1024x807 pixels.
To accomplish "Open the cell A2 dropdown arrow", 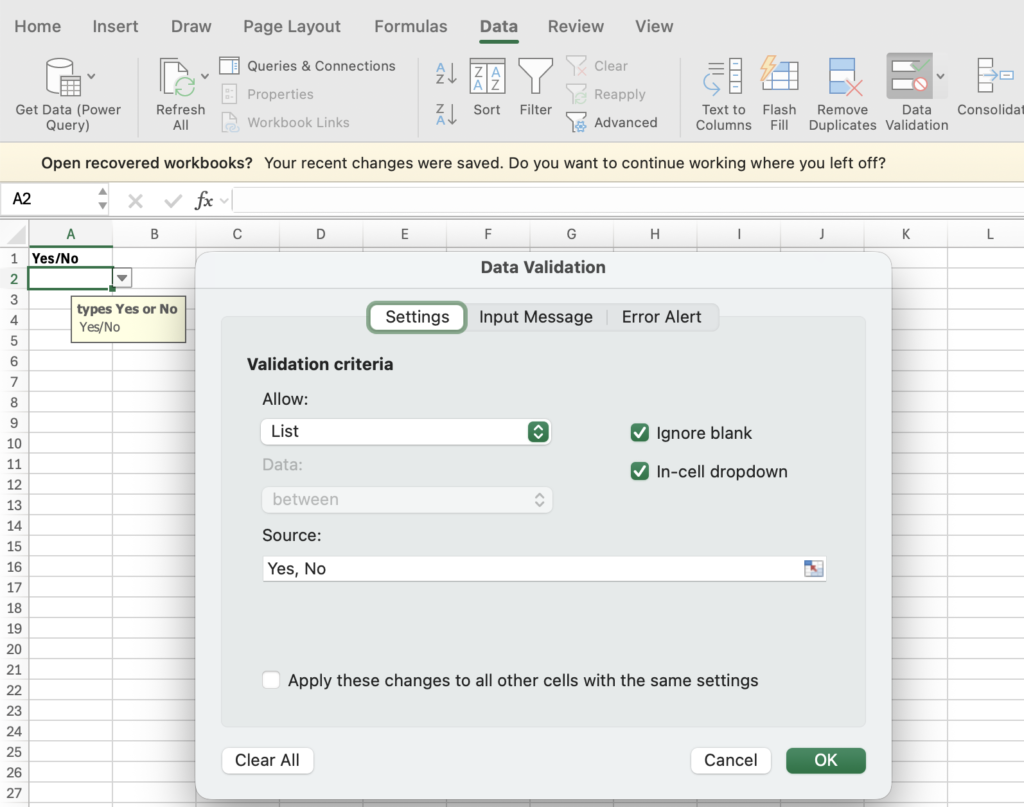I will coord(121,278).
